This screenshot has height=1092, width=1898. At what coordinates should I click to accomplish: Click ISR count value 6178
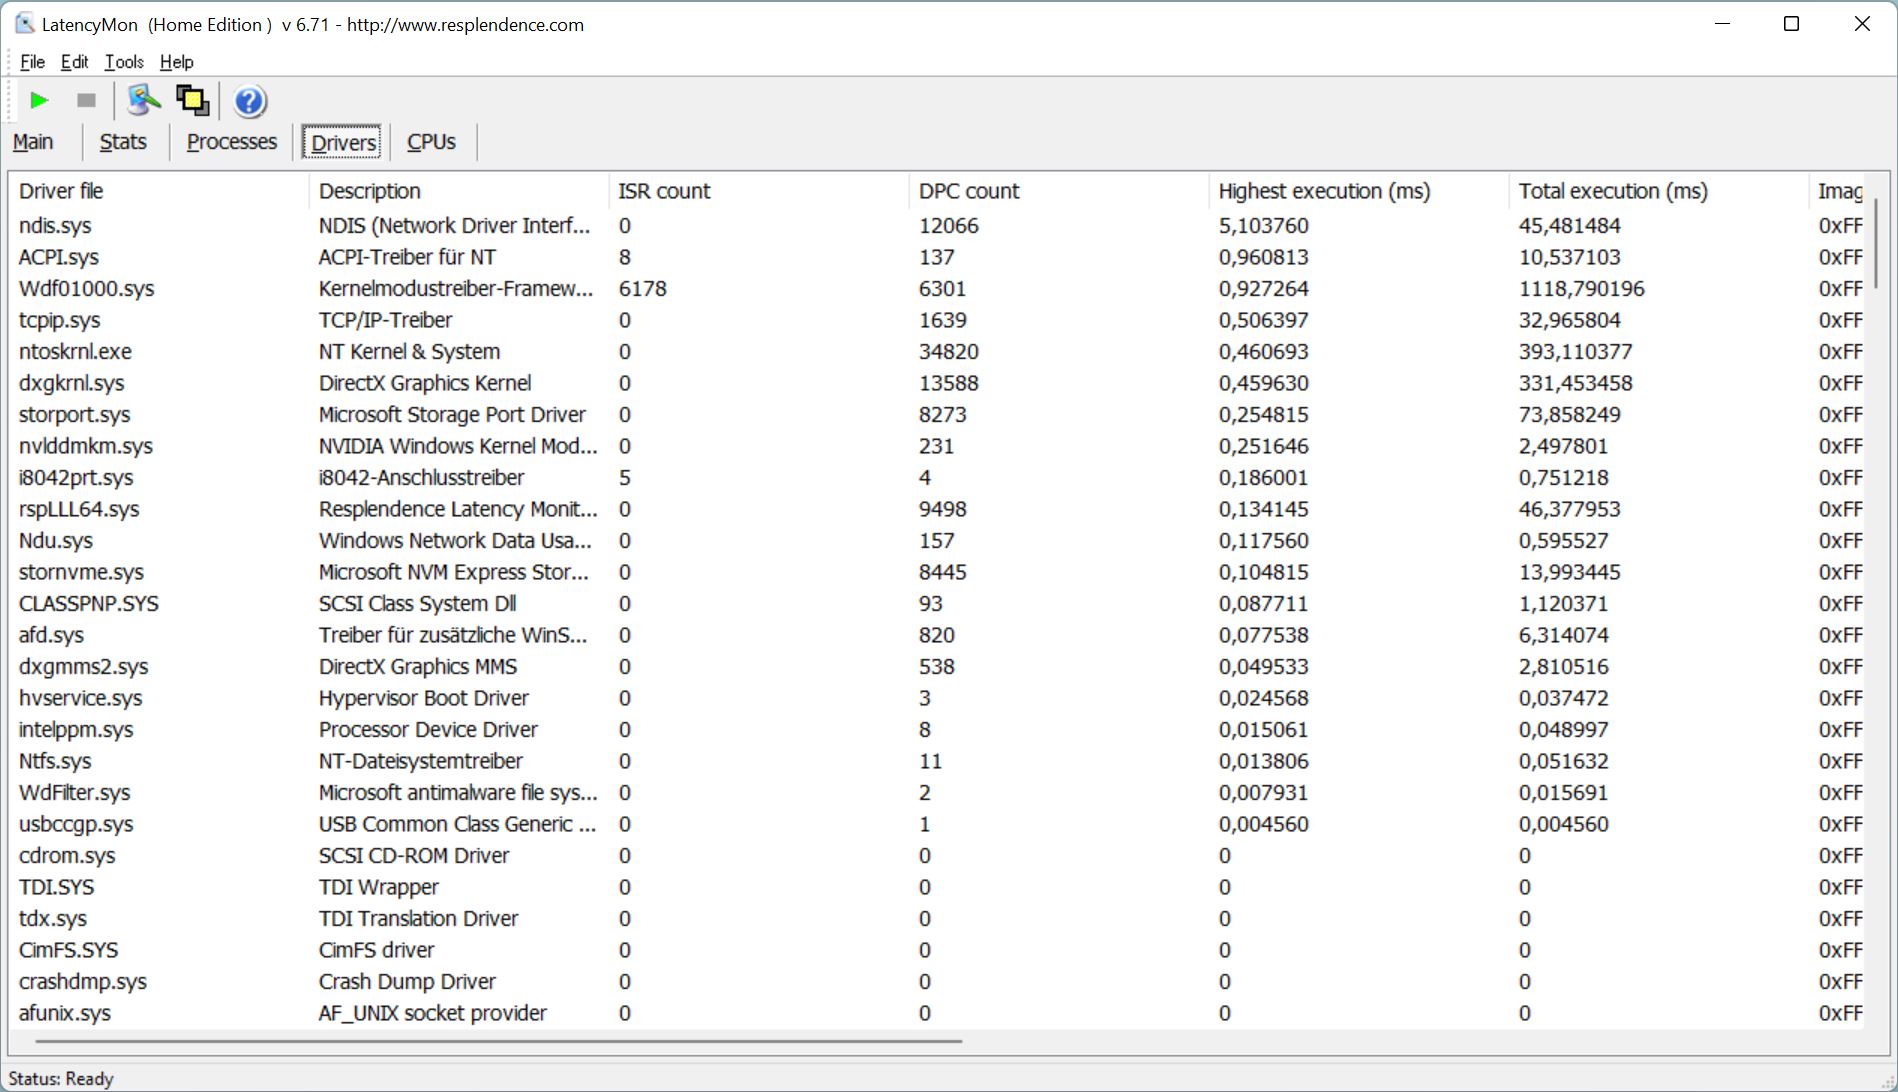tap(642, 289)
